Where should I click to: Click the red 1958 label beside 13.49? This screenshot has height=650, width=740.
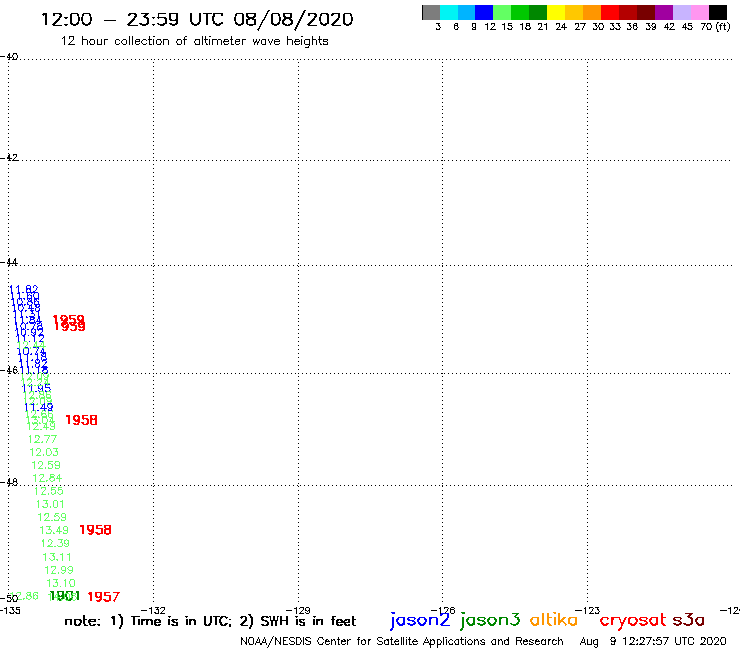[x=95, y=530]
